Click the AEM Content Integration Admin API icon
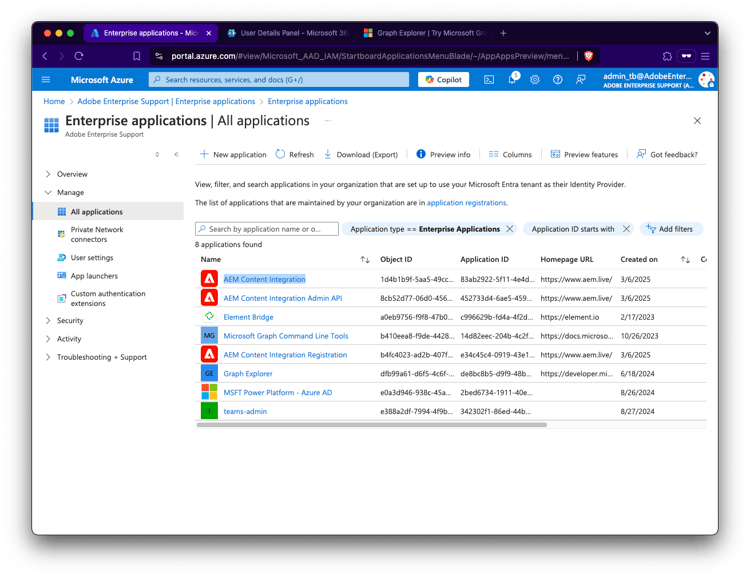 [x=209, y=298]
